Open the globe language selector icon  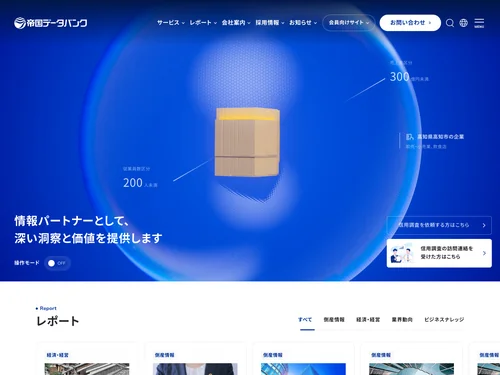pos(463,23)
